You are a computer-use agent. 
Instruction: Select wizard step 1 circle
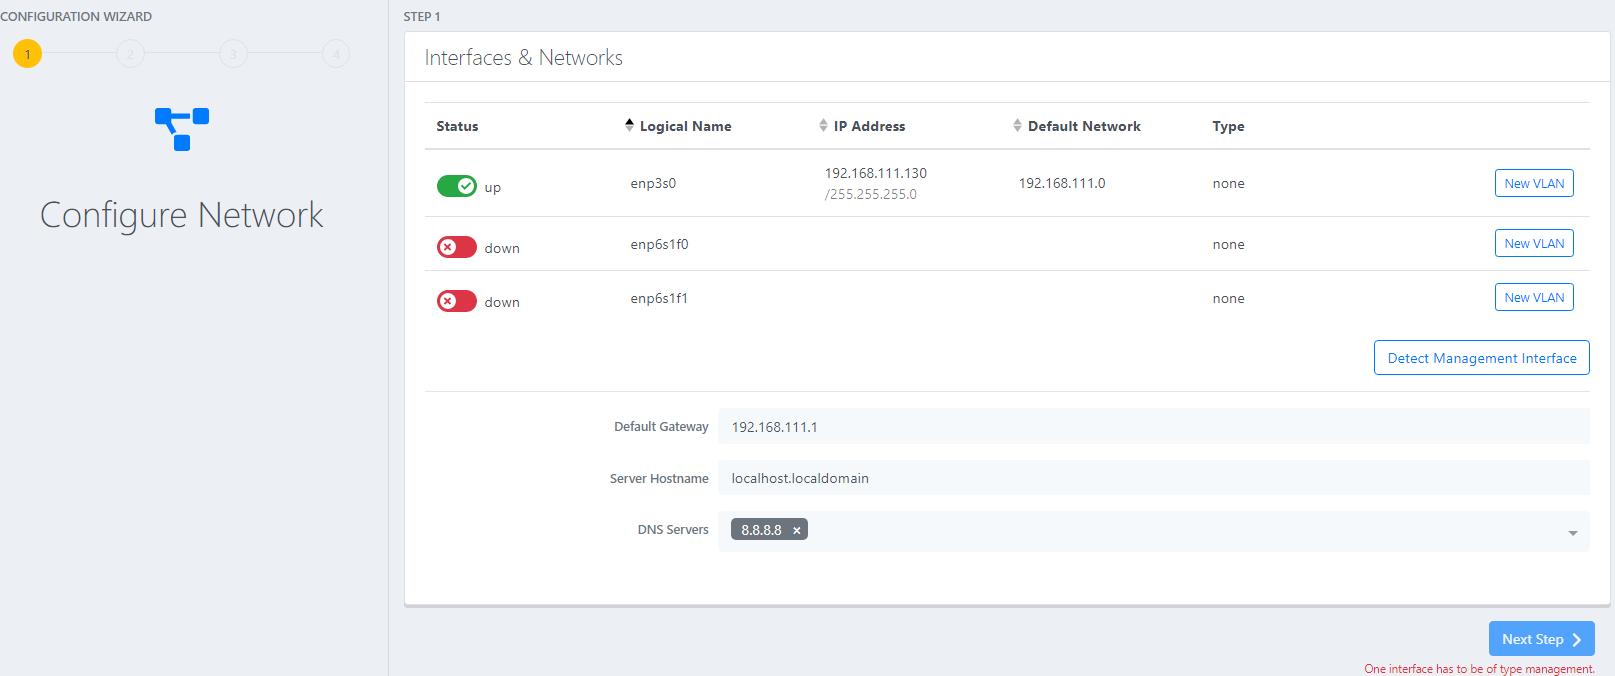pos(28,54)
